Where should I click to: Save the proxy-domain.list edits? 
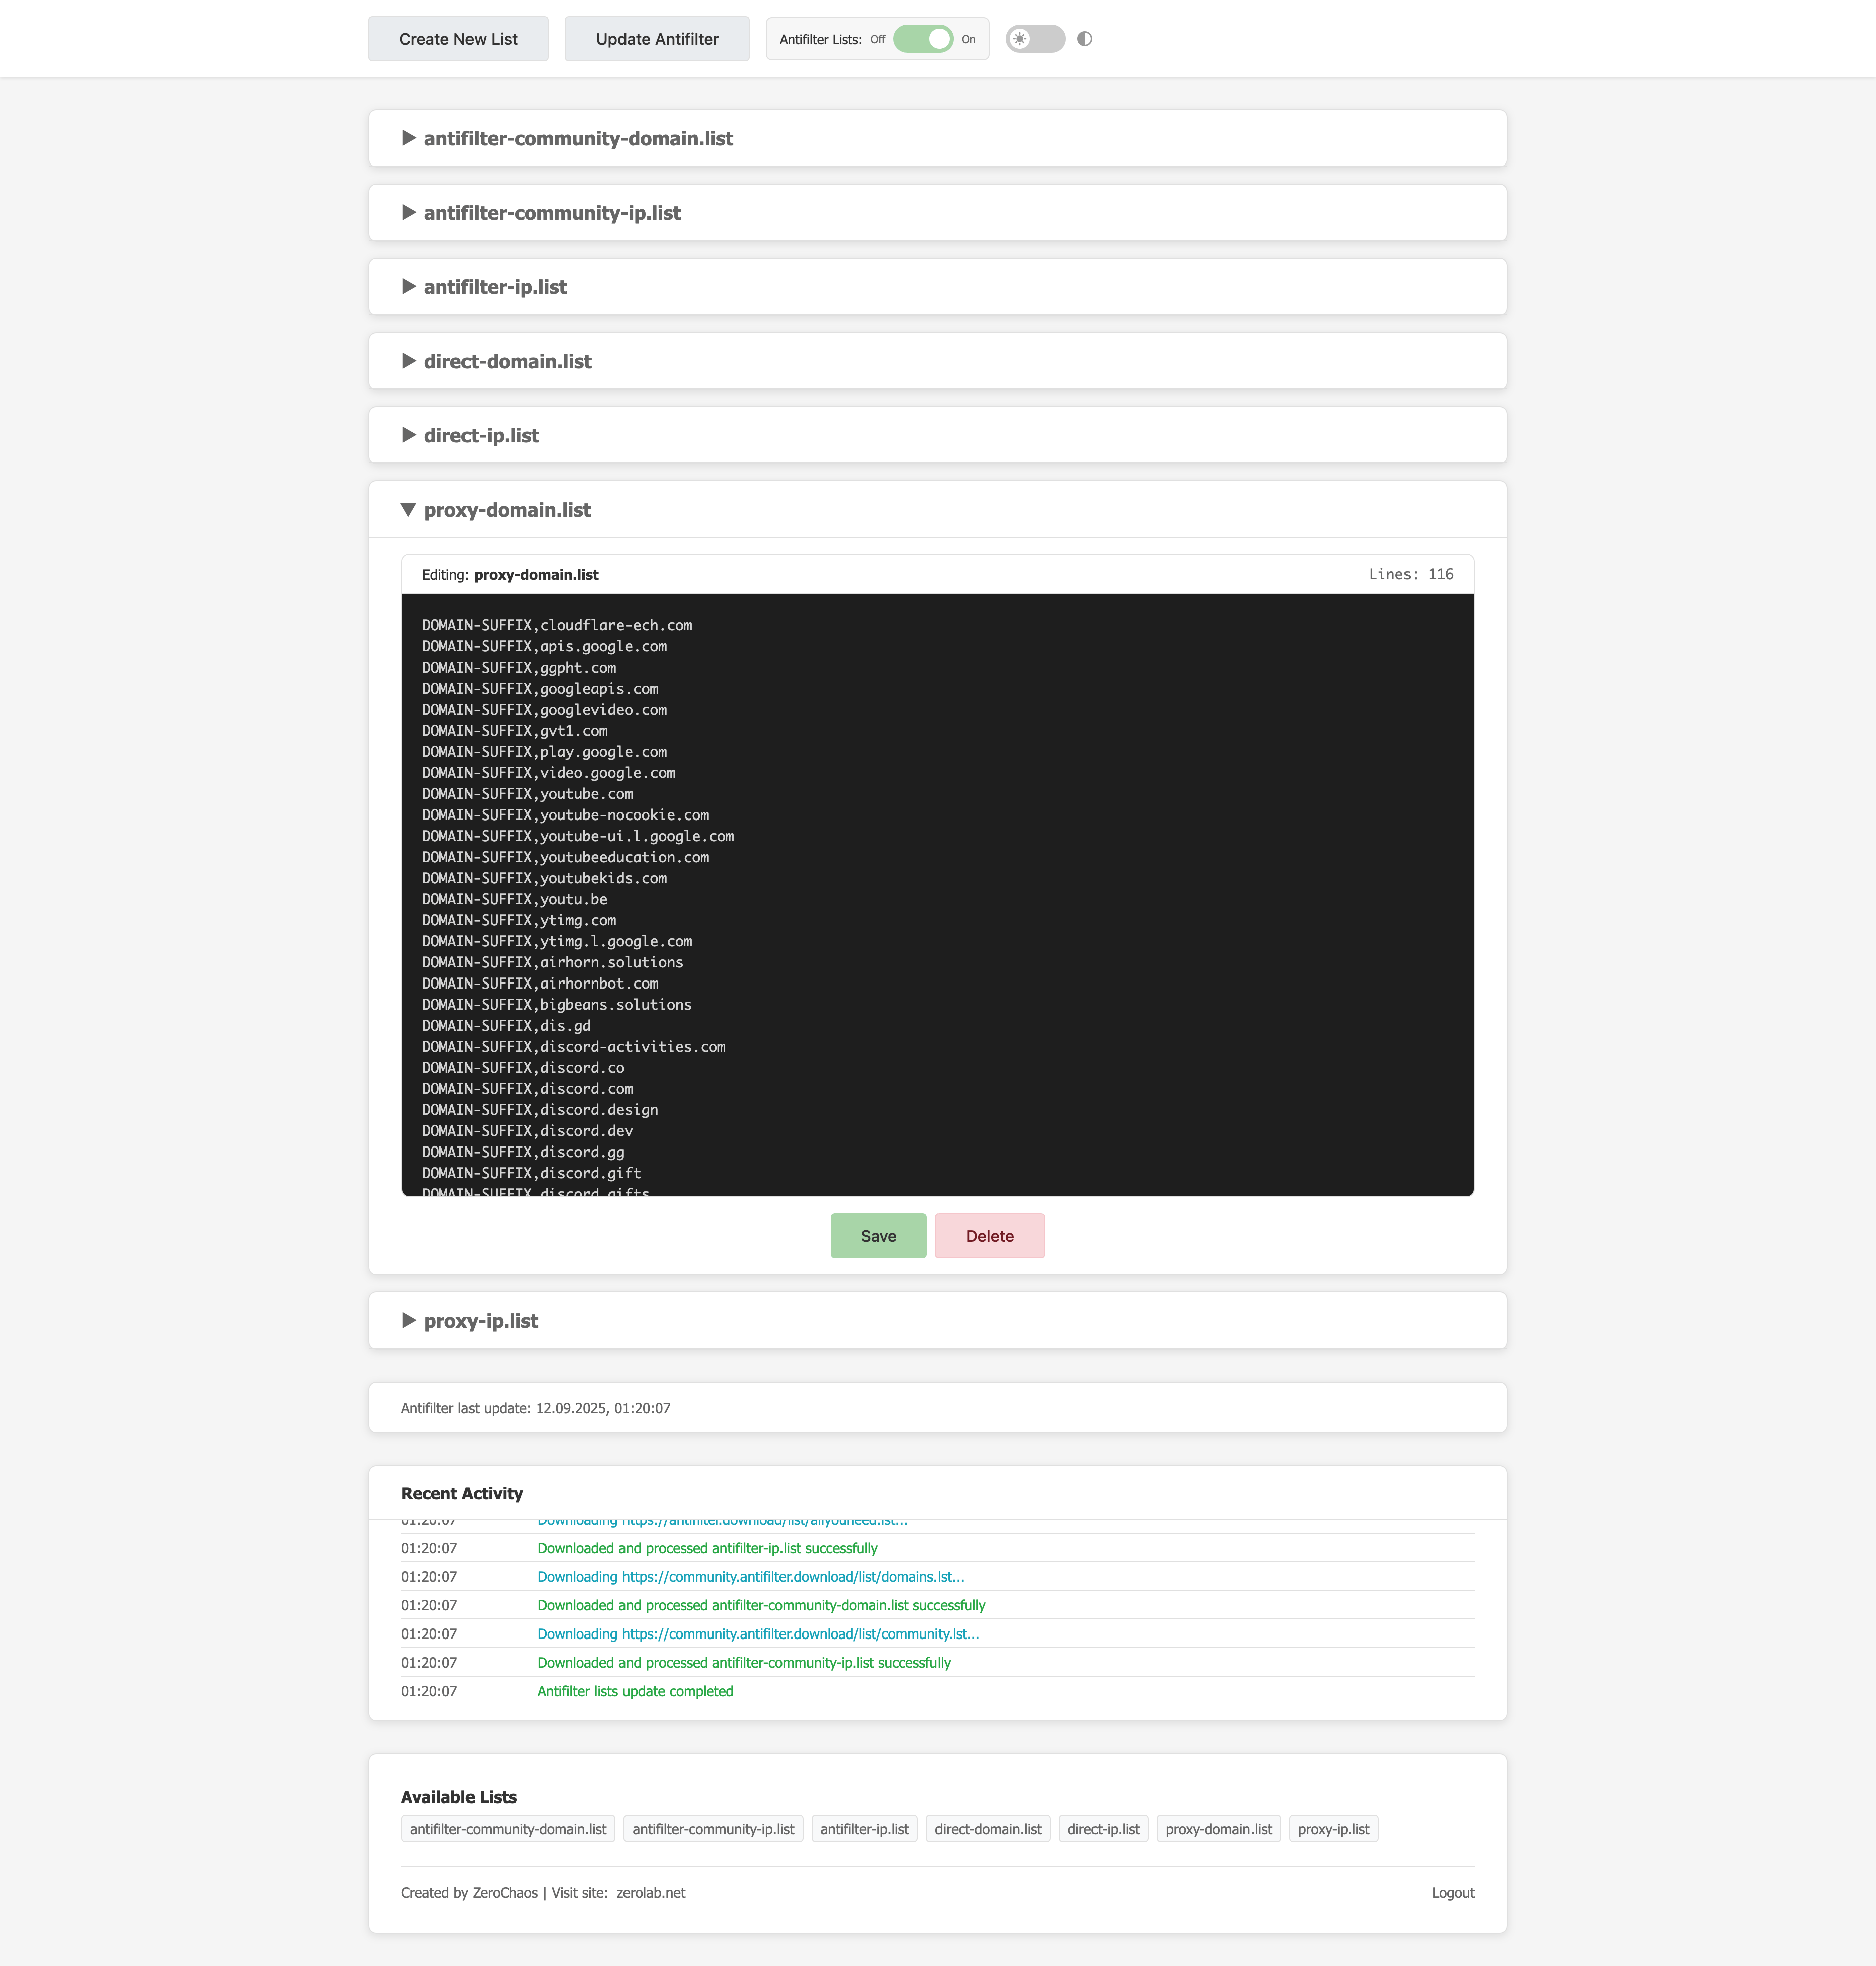point(878,1236)
